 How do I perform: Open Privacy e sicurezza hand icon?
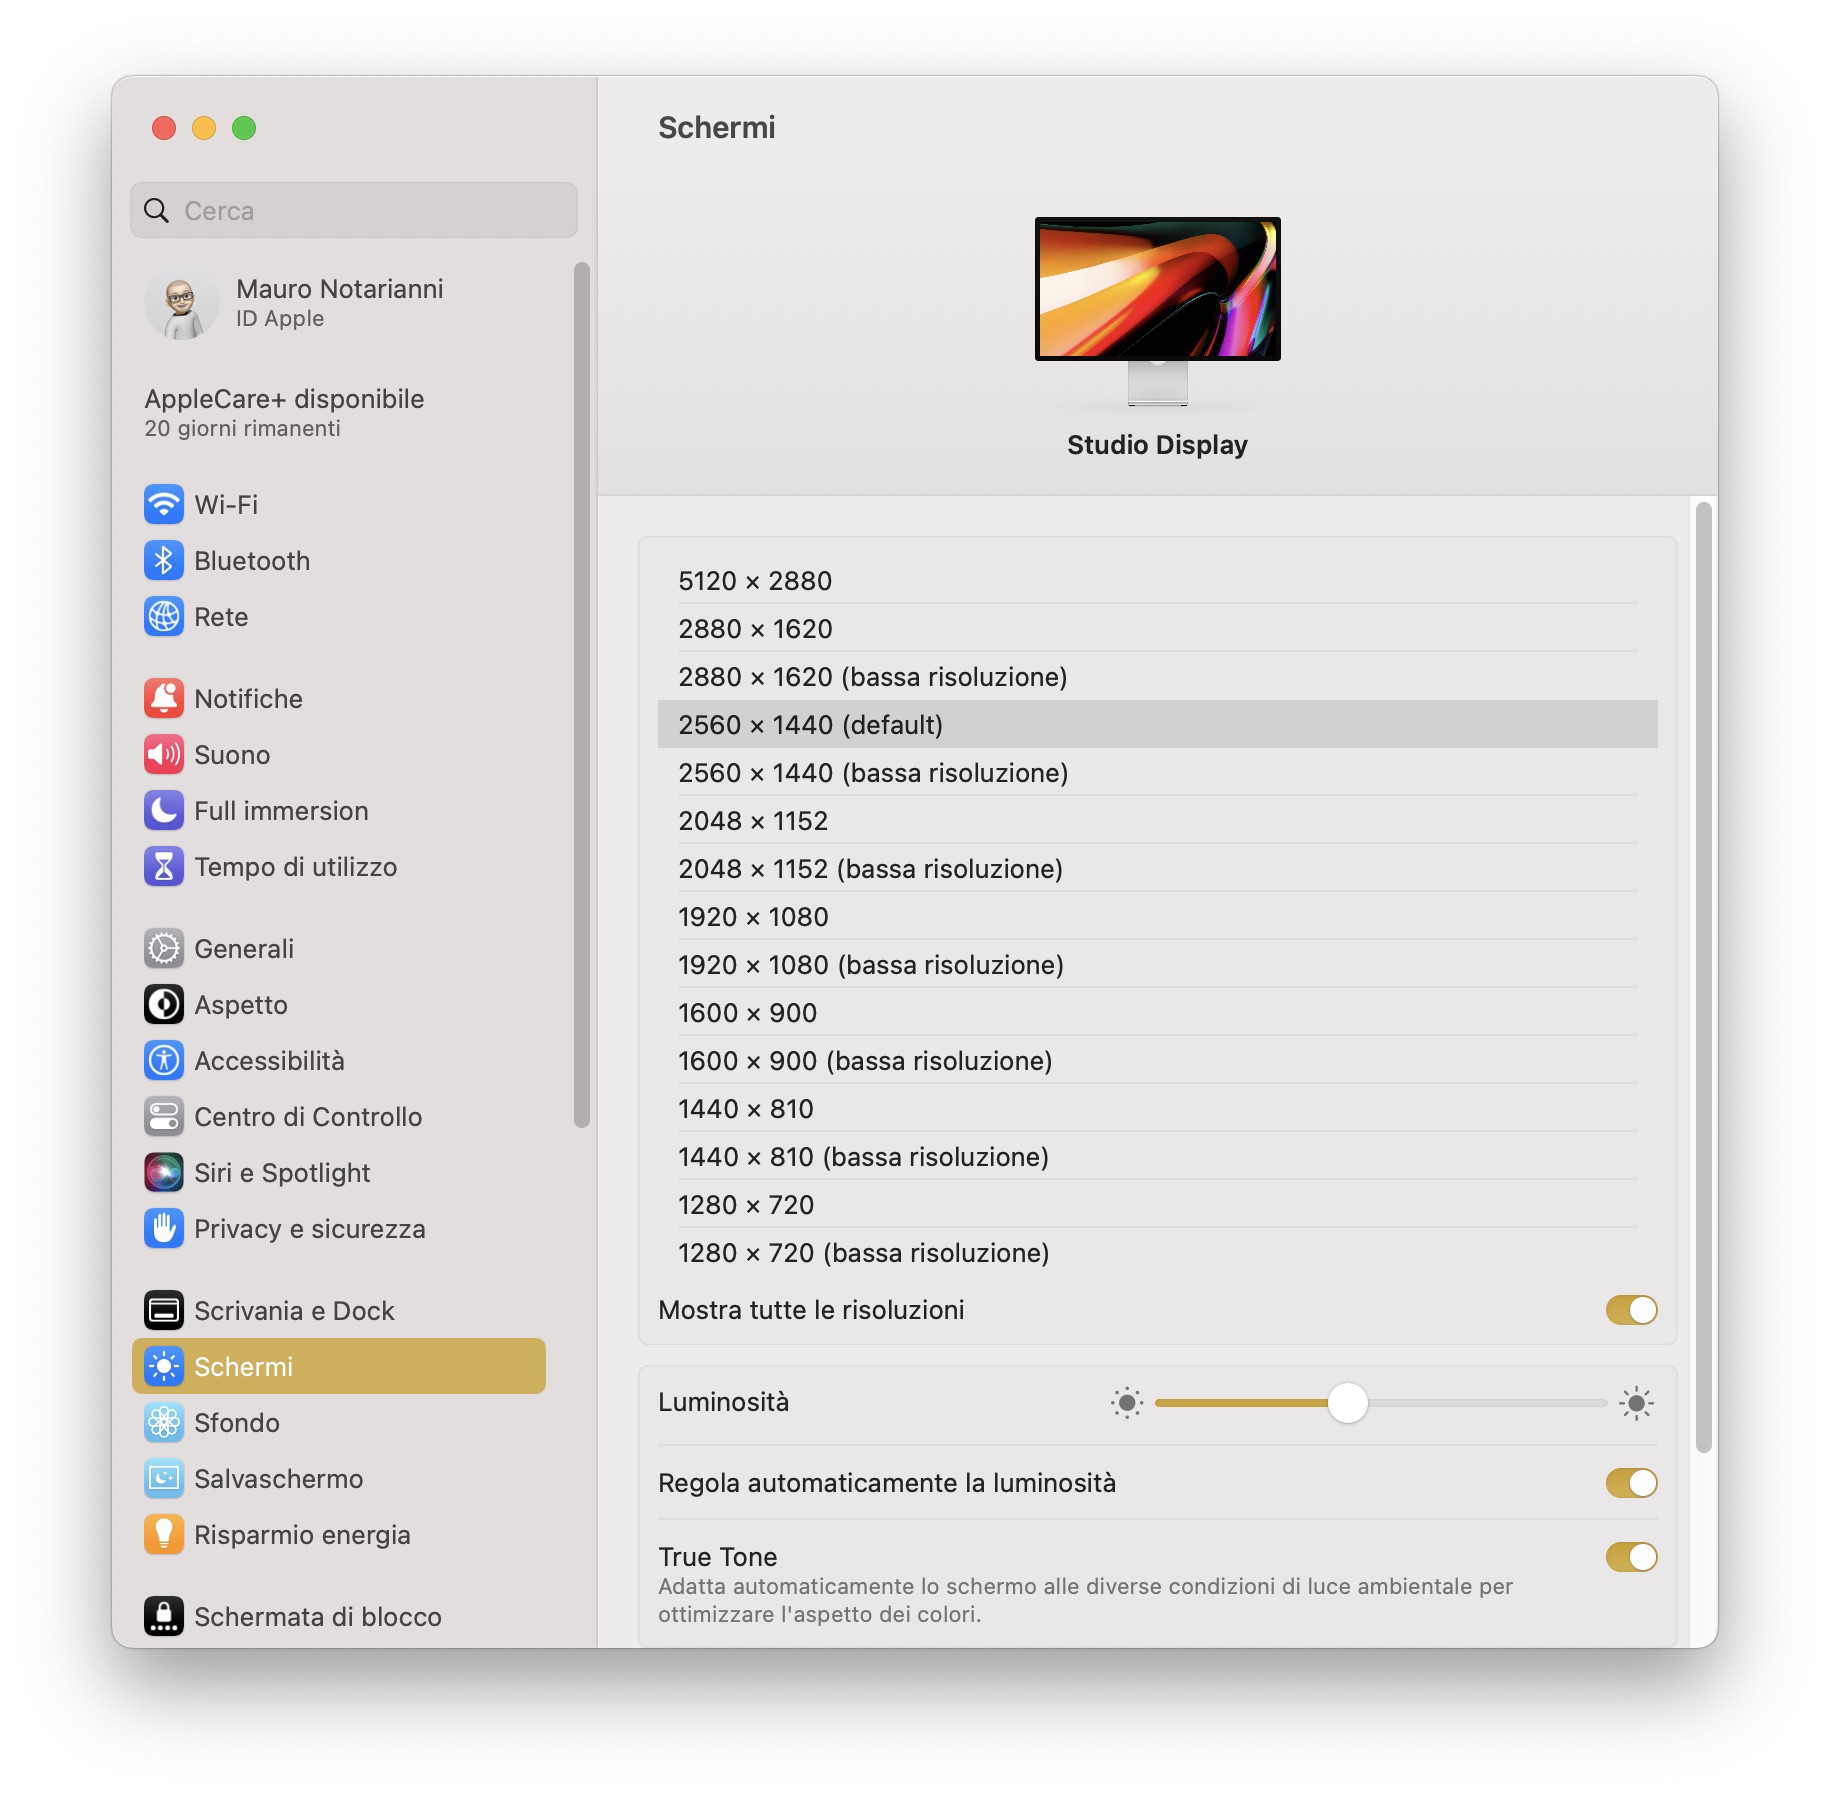click(164, 1228)
